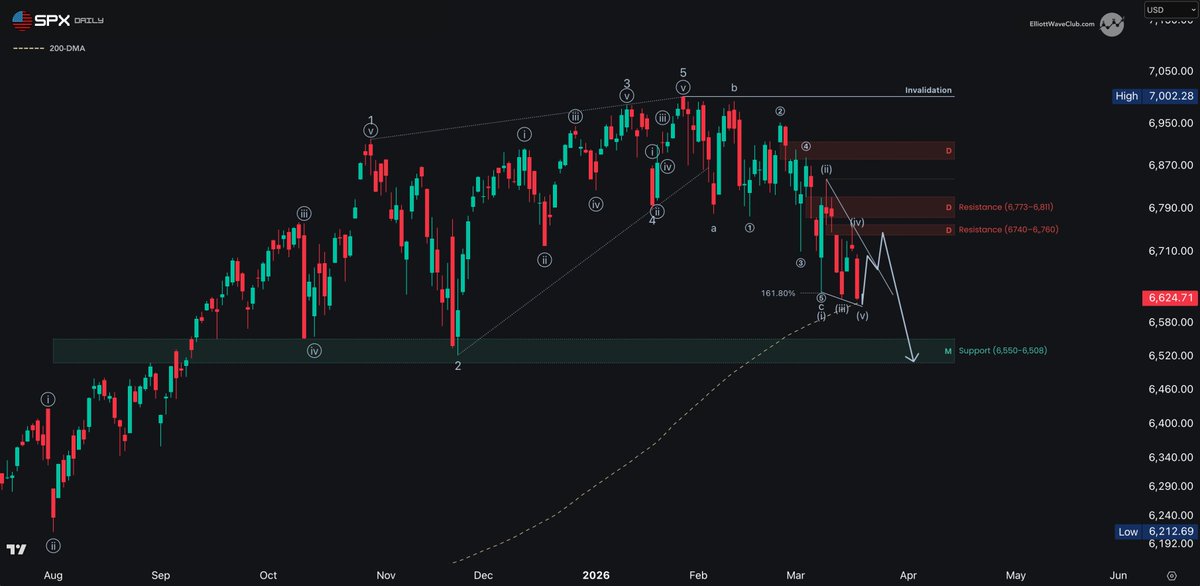Click the Oct label on time axis
1200x586 pixels.
[x=267, y=576]
